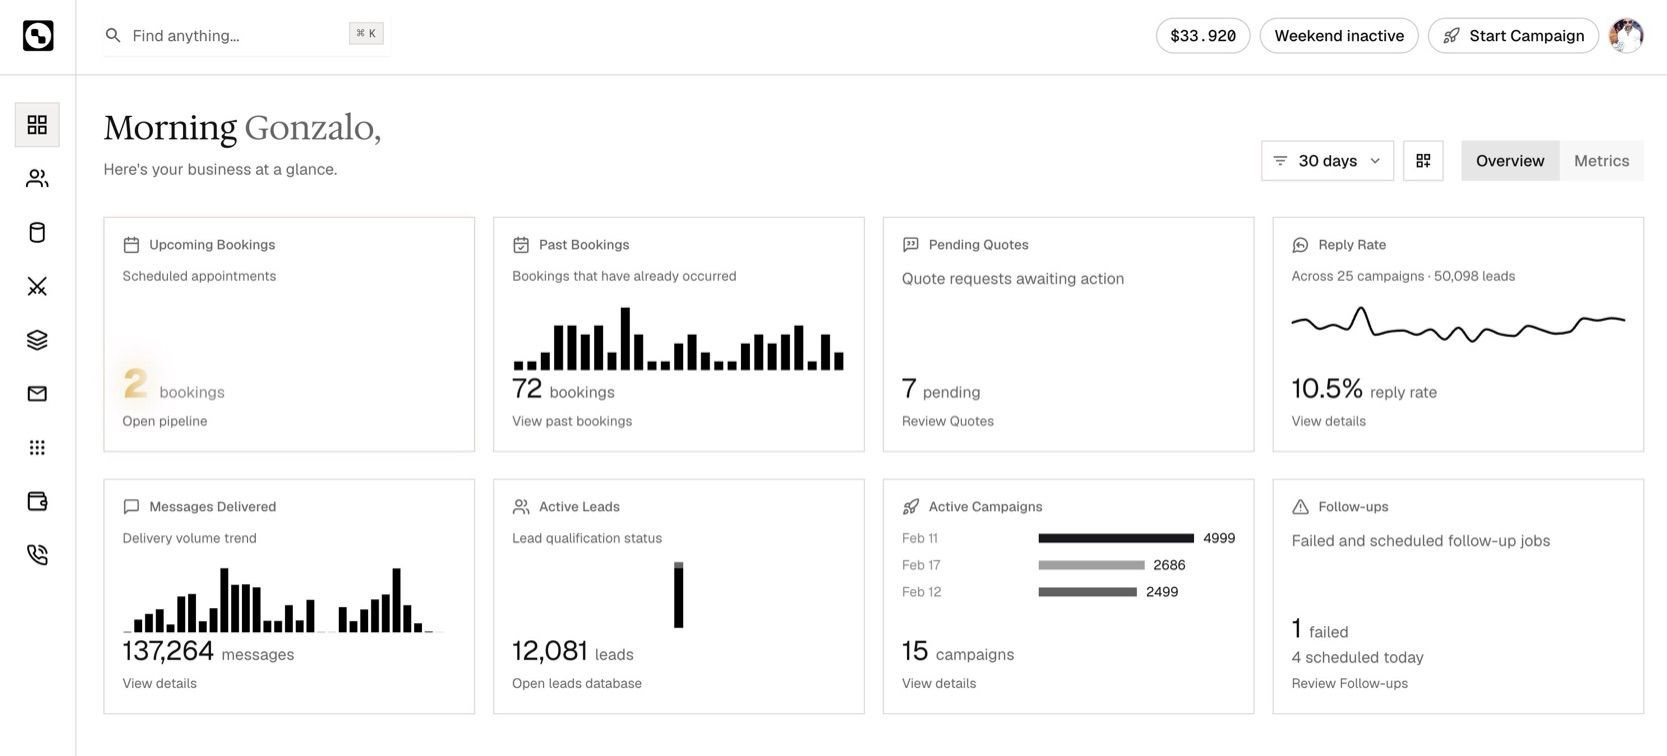Click the Upcoming Bookings calendar icon

pyautogui.click(x=131, y=245)
